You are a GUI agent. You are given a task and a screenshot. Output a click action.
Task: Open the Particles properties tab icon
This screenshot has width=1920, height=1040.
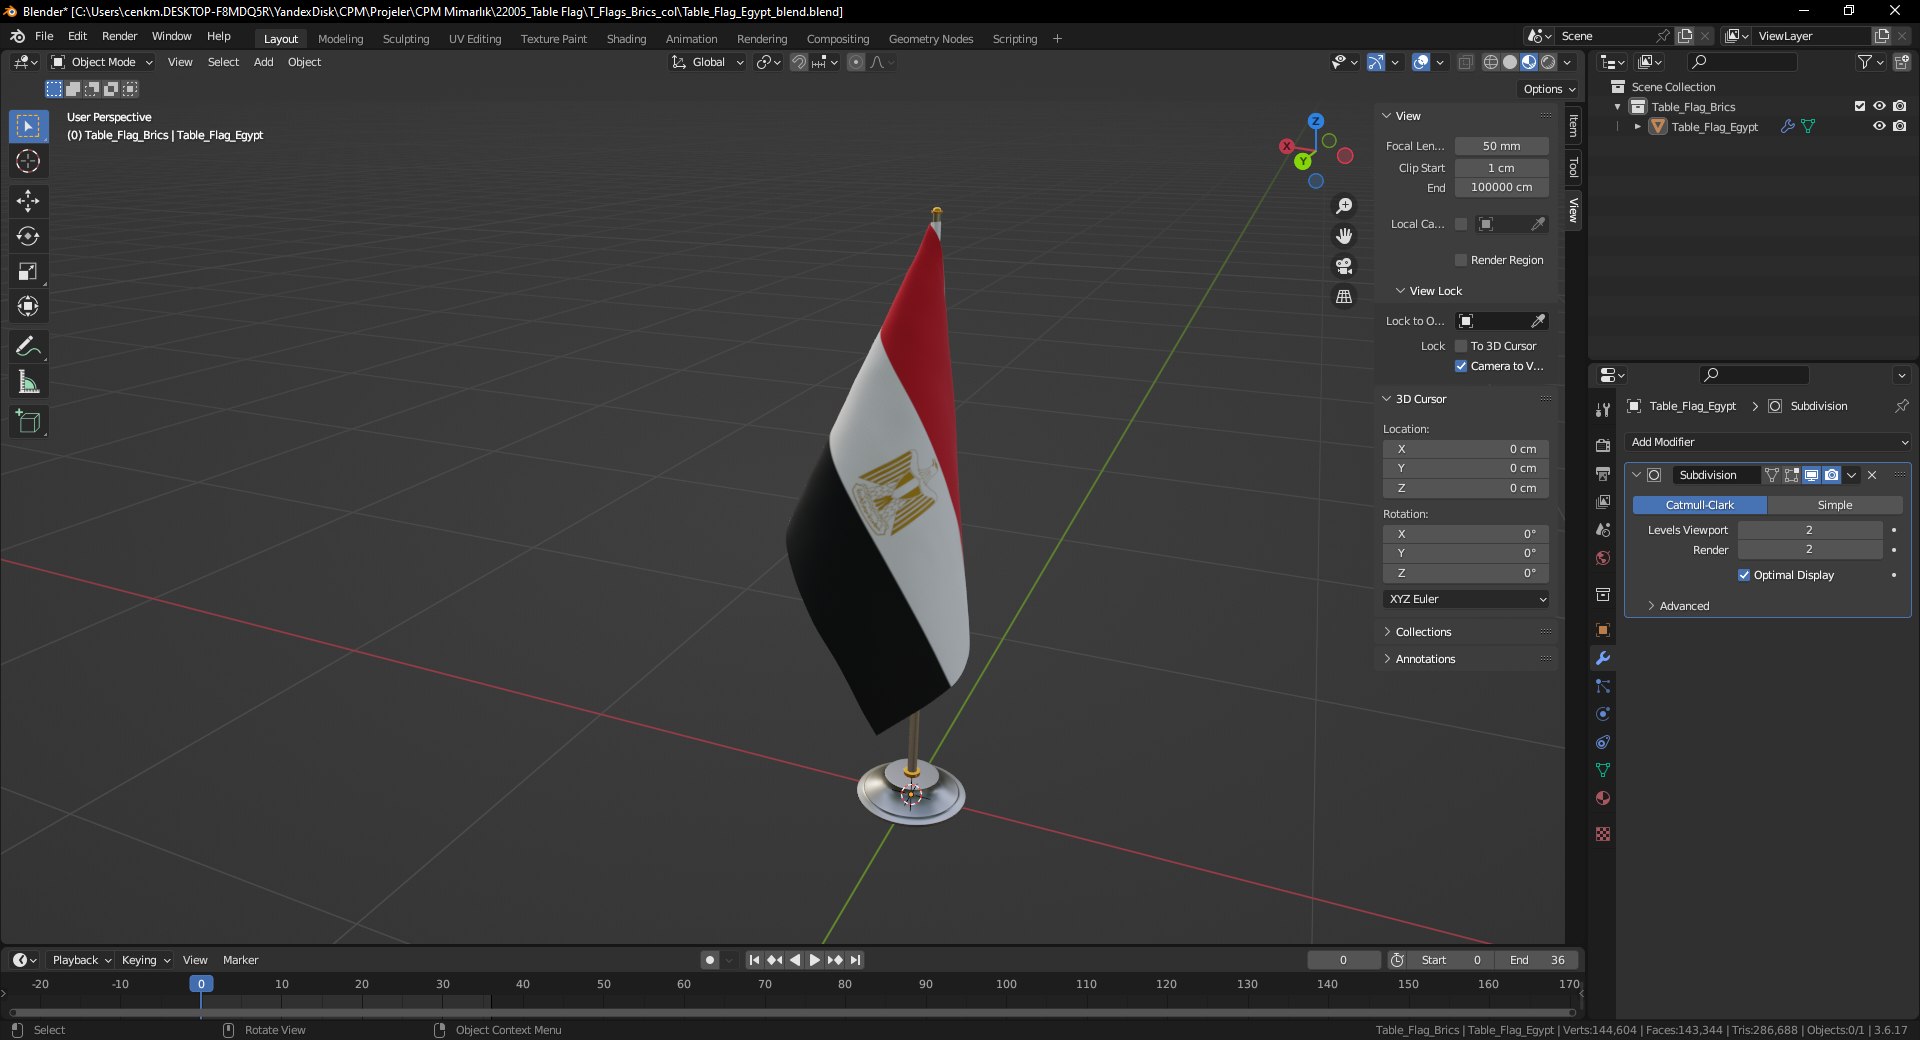[1603, 686]
